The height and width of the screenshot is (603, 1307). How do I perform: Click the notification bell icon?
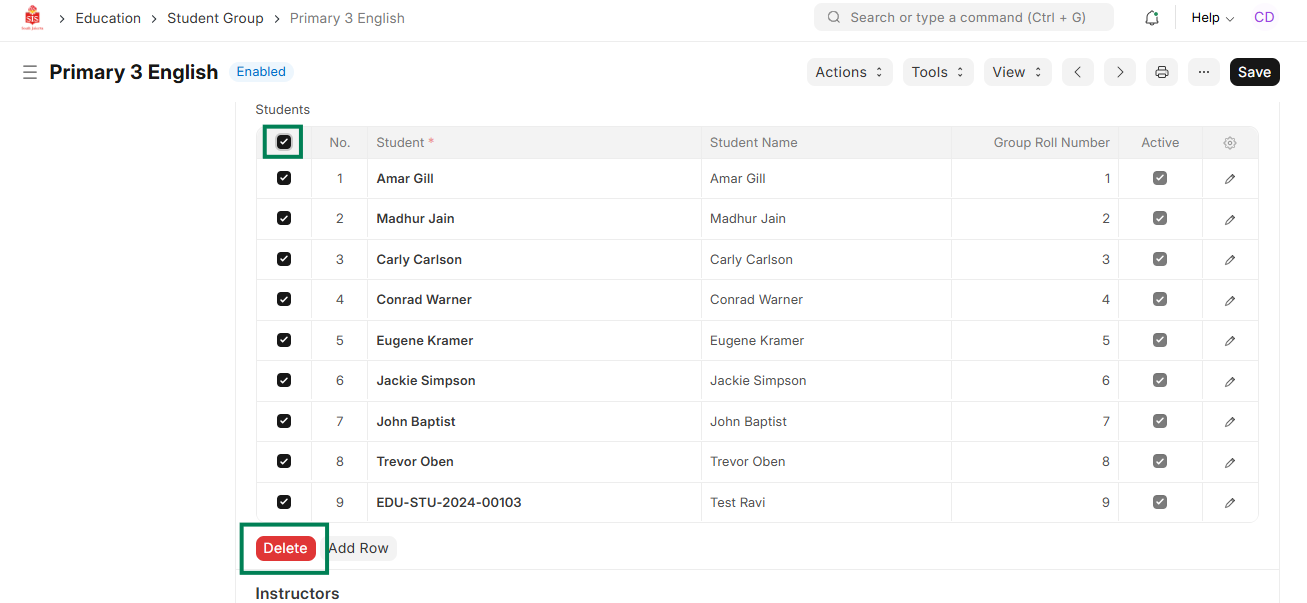coord(1152,18)
